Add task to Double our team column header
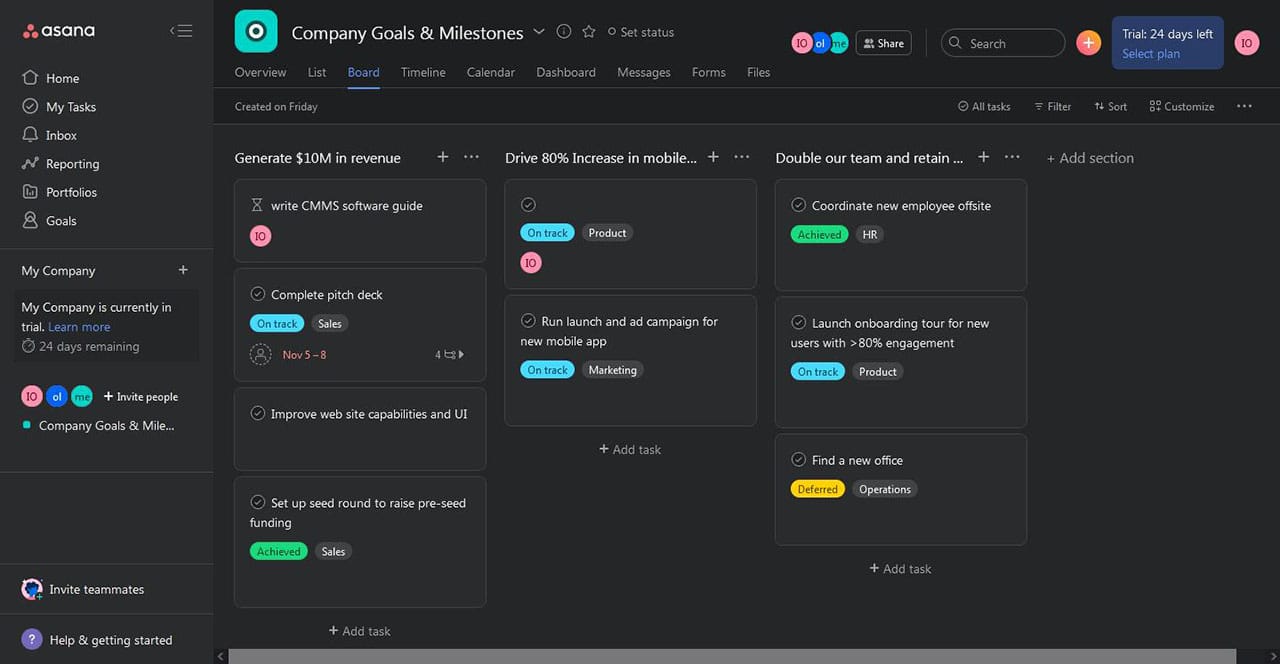Screen dimensions: 1280x664 coord(983,157)
